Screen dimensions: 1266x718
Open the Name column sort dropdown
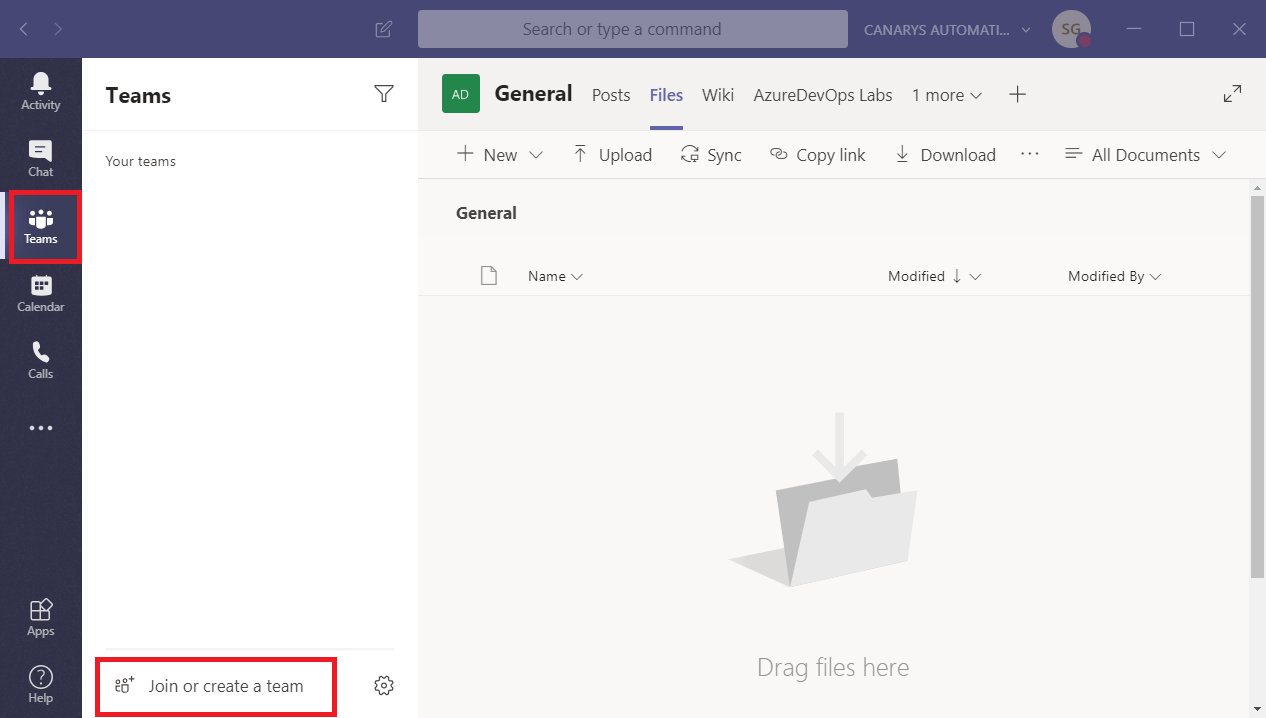(555, 276)
